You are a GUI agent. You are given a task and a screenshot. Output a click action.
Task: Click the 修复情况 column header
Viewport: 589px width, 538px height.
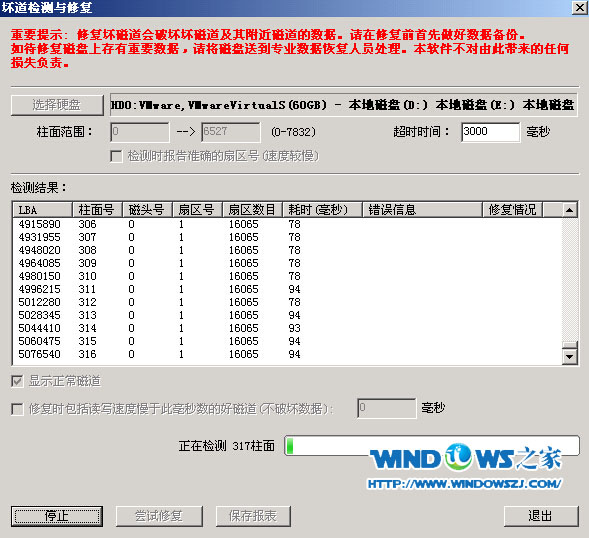click(x=512, y=210)
